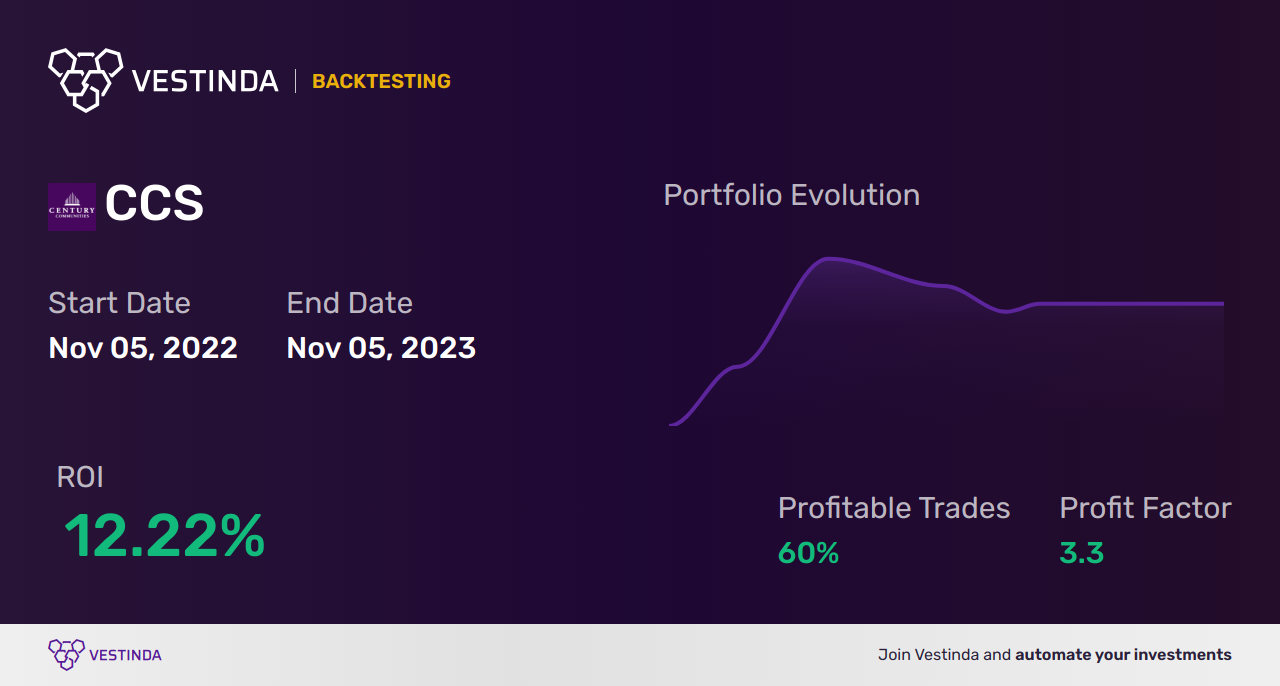The height and width of the screenshot is (686, 1280).
Task: Select the Profit Factor label
Action: [x=1145, y=508]
